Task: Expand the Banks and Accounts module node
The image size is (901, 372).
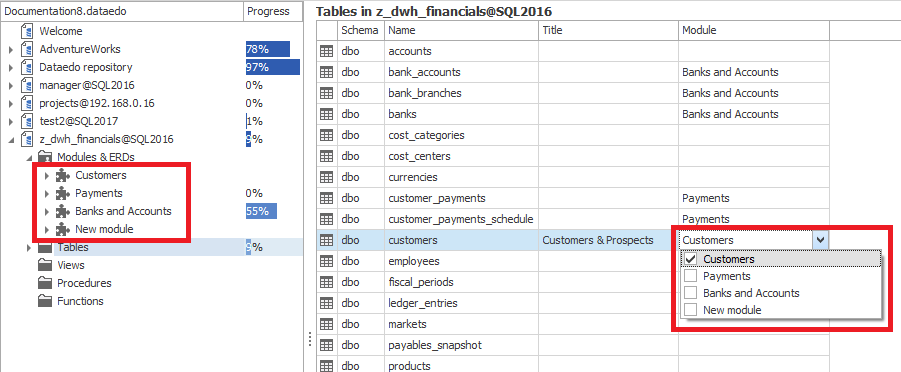Action: [x=47, y=211]
